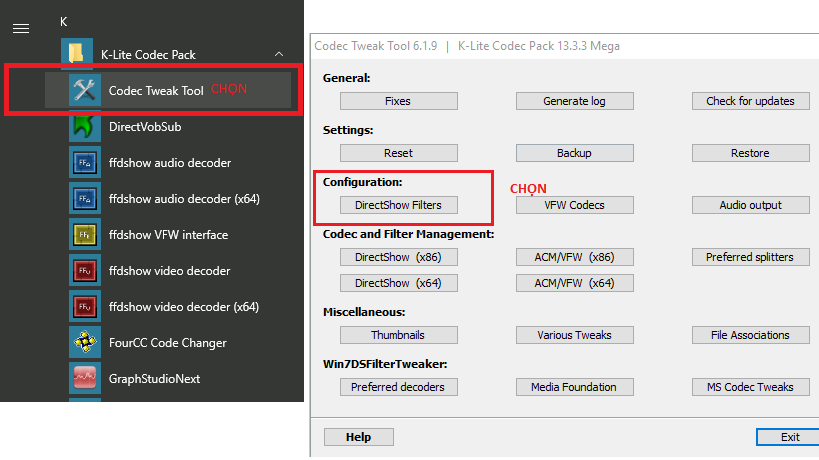Open FourCC Code Changer text entry
This screenshot has height=460, width=819.
(168, 343)
